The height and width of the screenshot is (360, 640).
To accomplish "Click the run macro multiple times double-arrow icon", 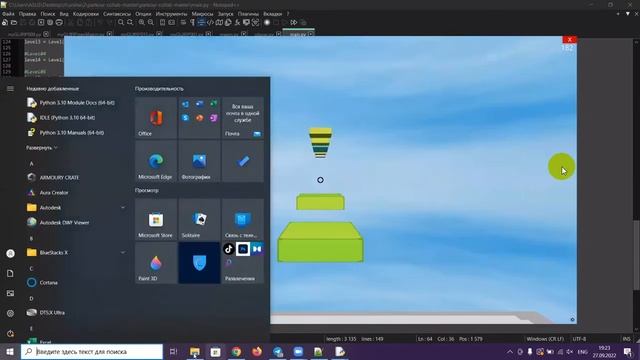I will [x=294, y=22].
